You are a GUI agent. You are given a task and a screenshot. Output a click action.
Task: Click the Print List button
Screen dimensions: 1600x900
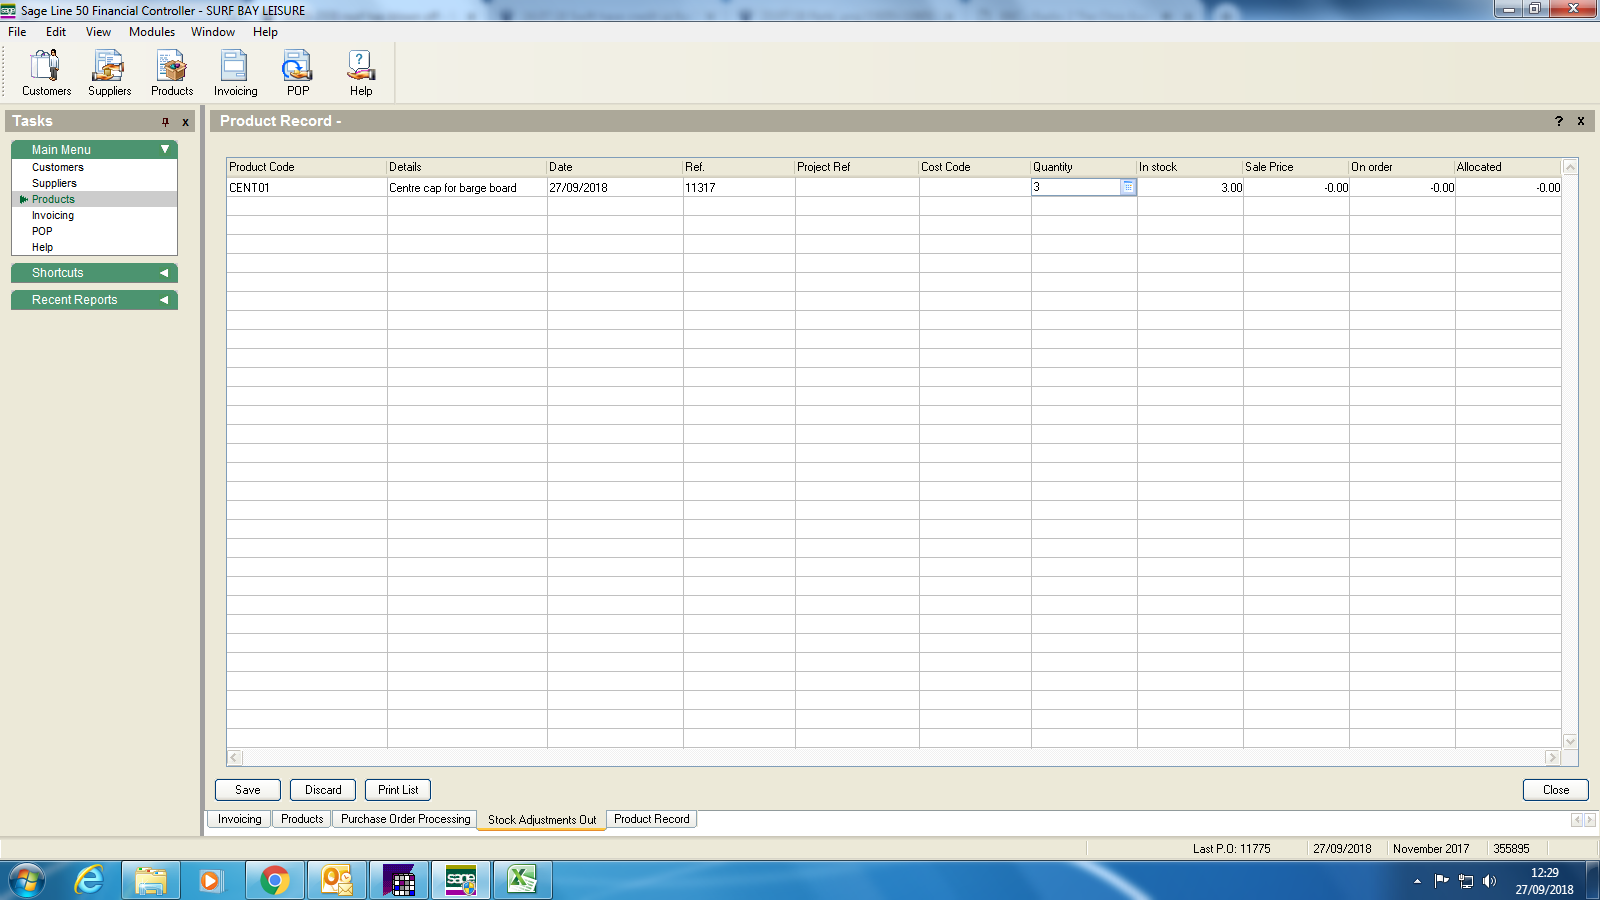click(398, 790)
